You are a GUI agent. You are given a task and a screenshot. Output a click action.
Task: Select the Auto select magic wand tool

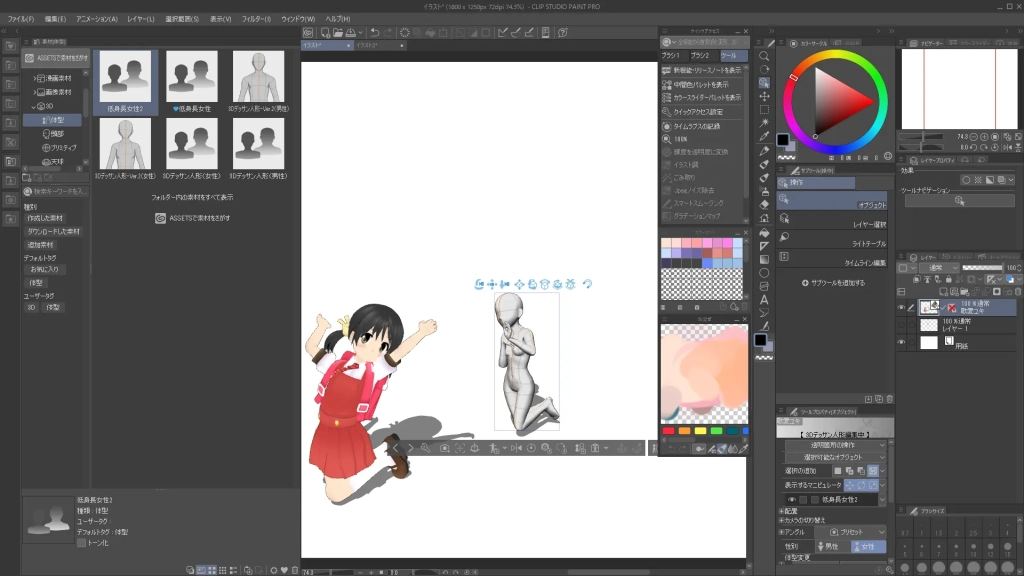(764, 123)
